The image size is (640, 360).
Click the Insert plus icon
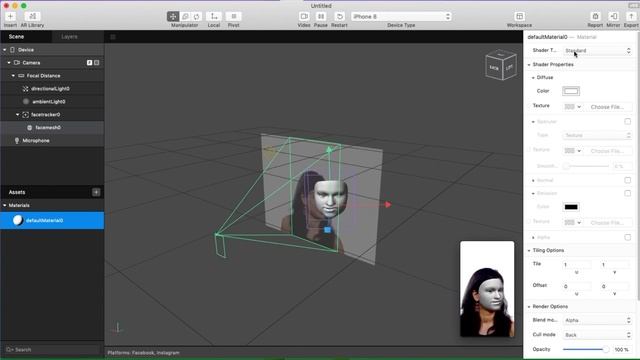point(10,16)
